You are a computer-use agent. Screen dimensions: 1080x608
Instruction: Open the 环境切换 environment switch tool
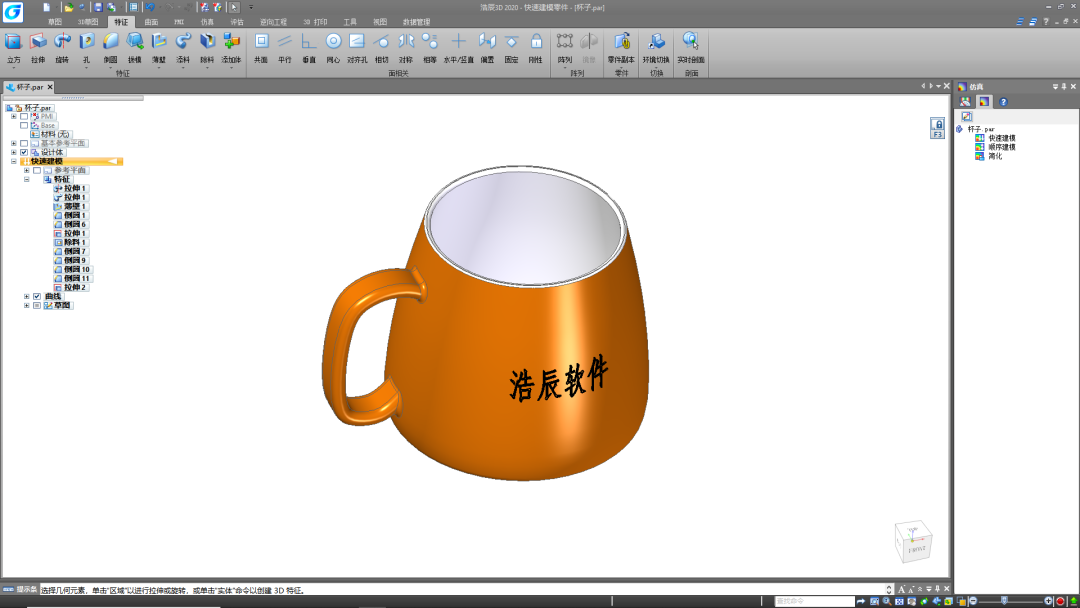click(656, 48)
